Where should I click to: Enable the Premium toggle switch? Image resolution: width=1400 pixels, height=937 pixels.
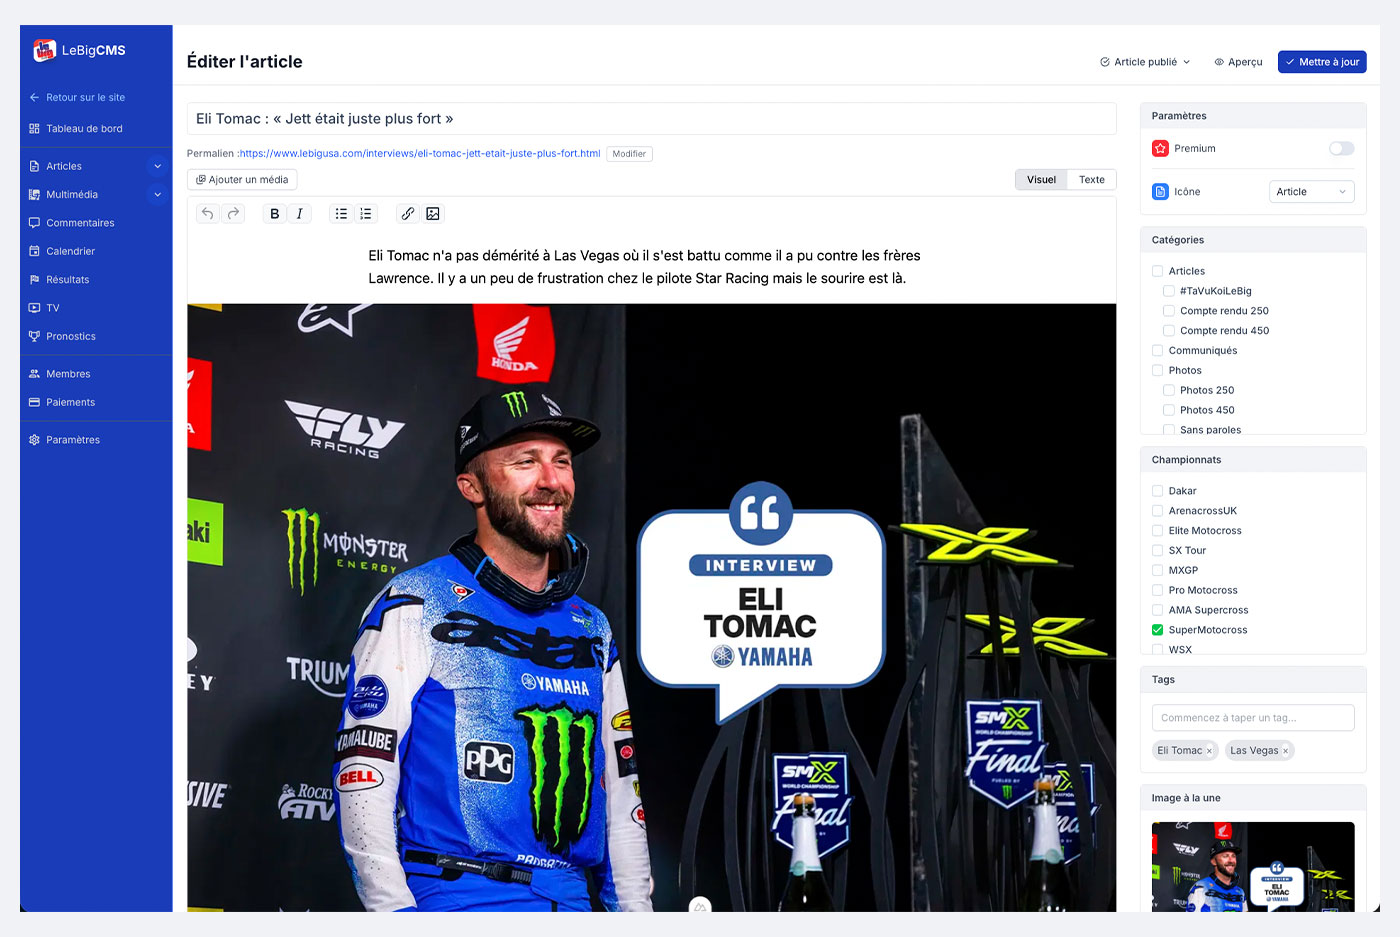1341,149
